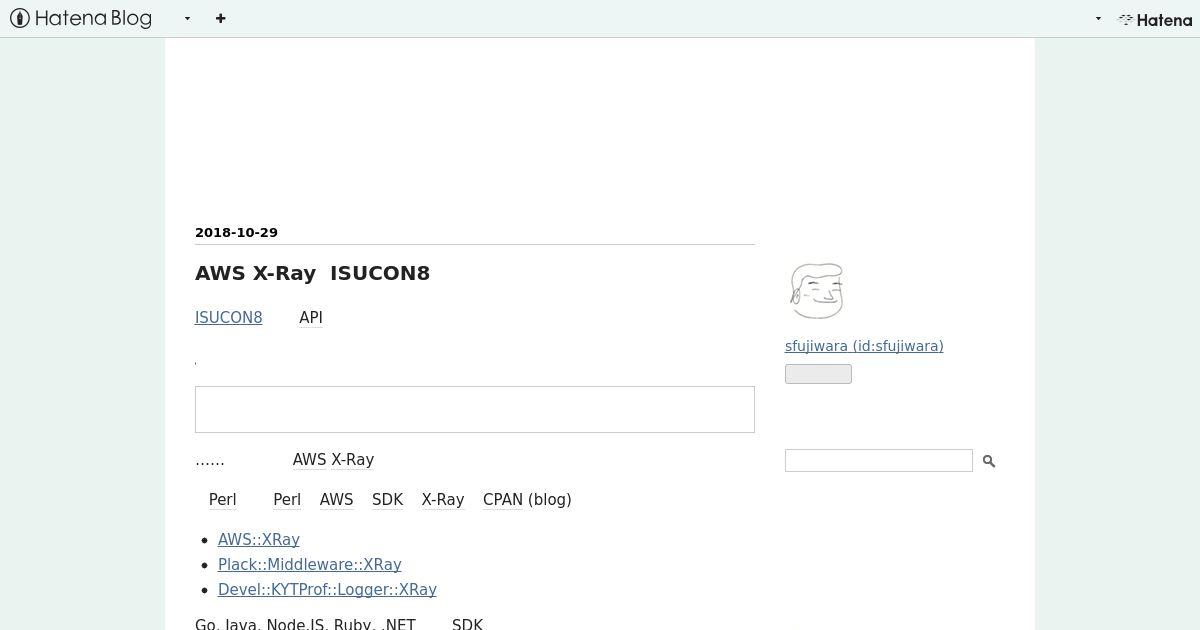Click the empty boxed area in article
Image resolution: width=1200 pixels, height=630 pixels.
[475, 409]
